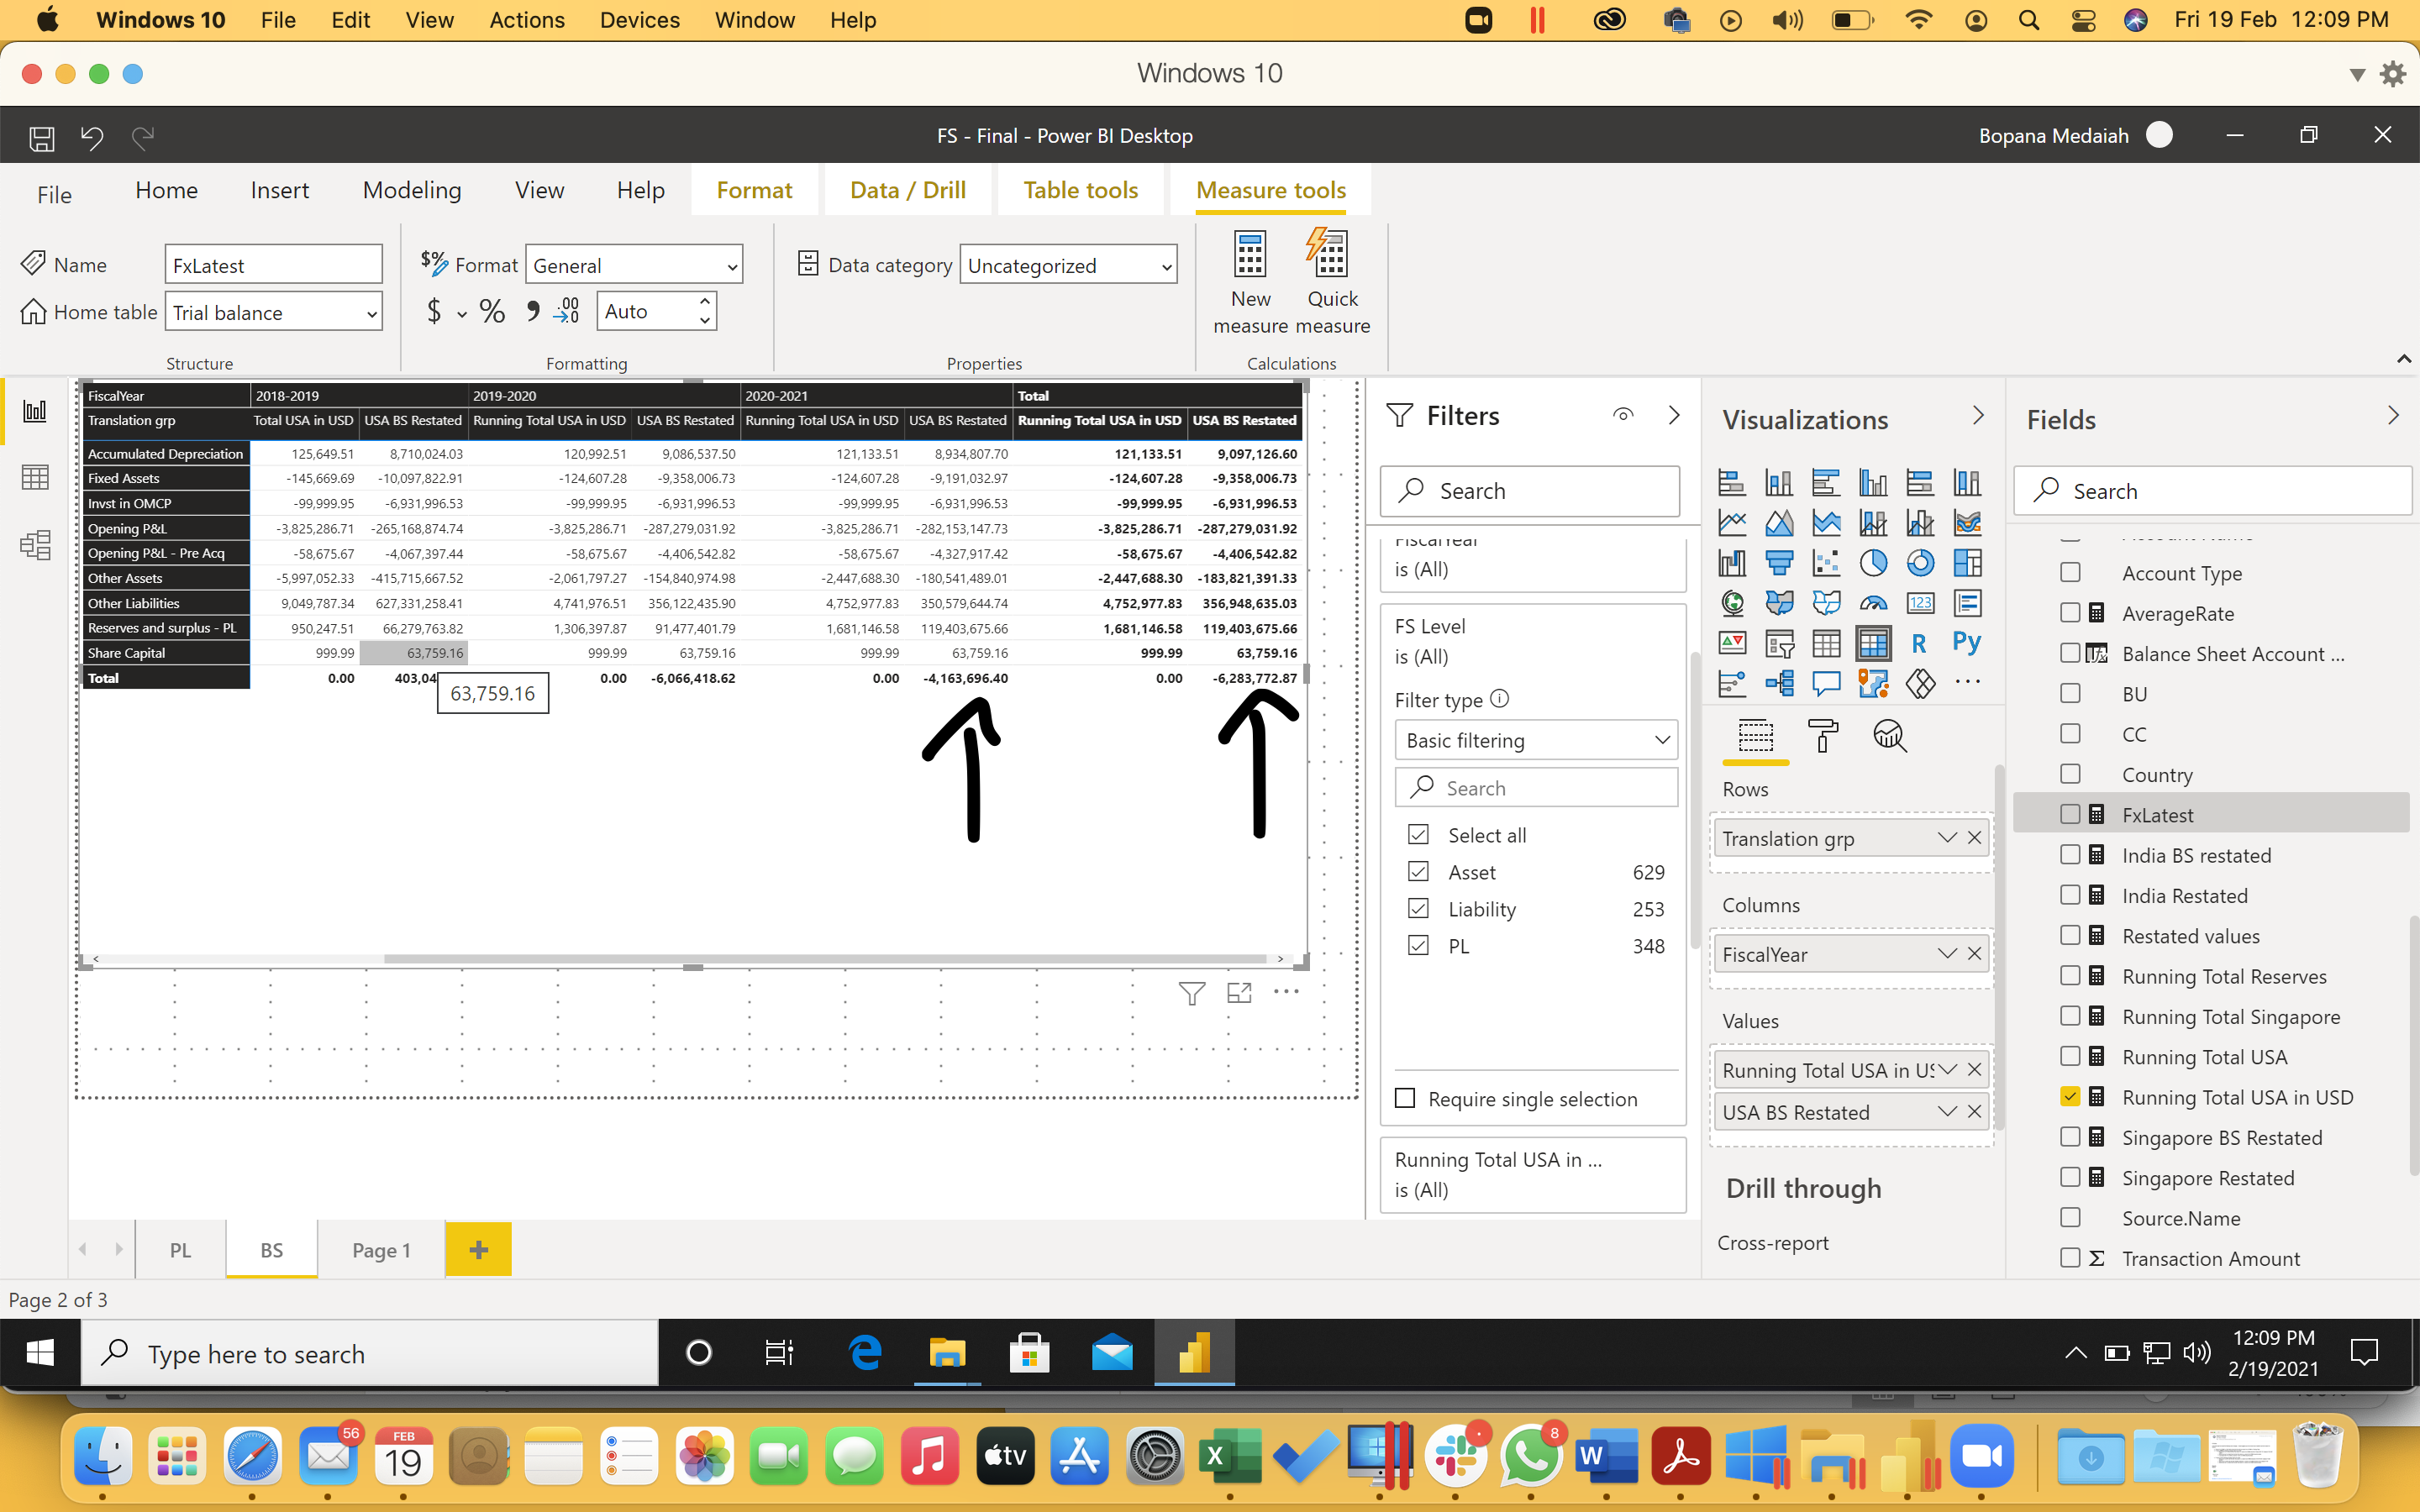Click the currency format dollar icon
The width and height of the screenshot is (2420, 1512).
point(434,311)
